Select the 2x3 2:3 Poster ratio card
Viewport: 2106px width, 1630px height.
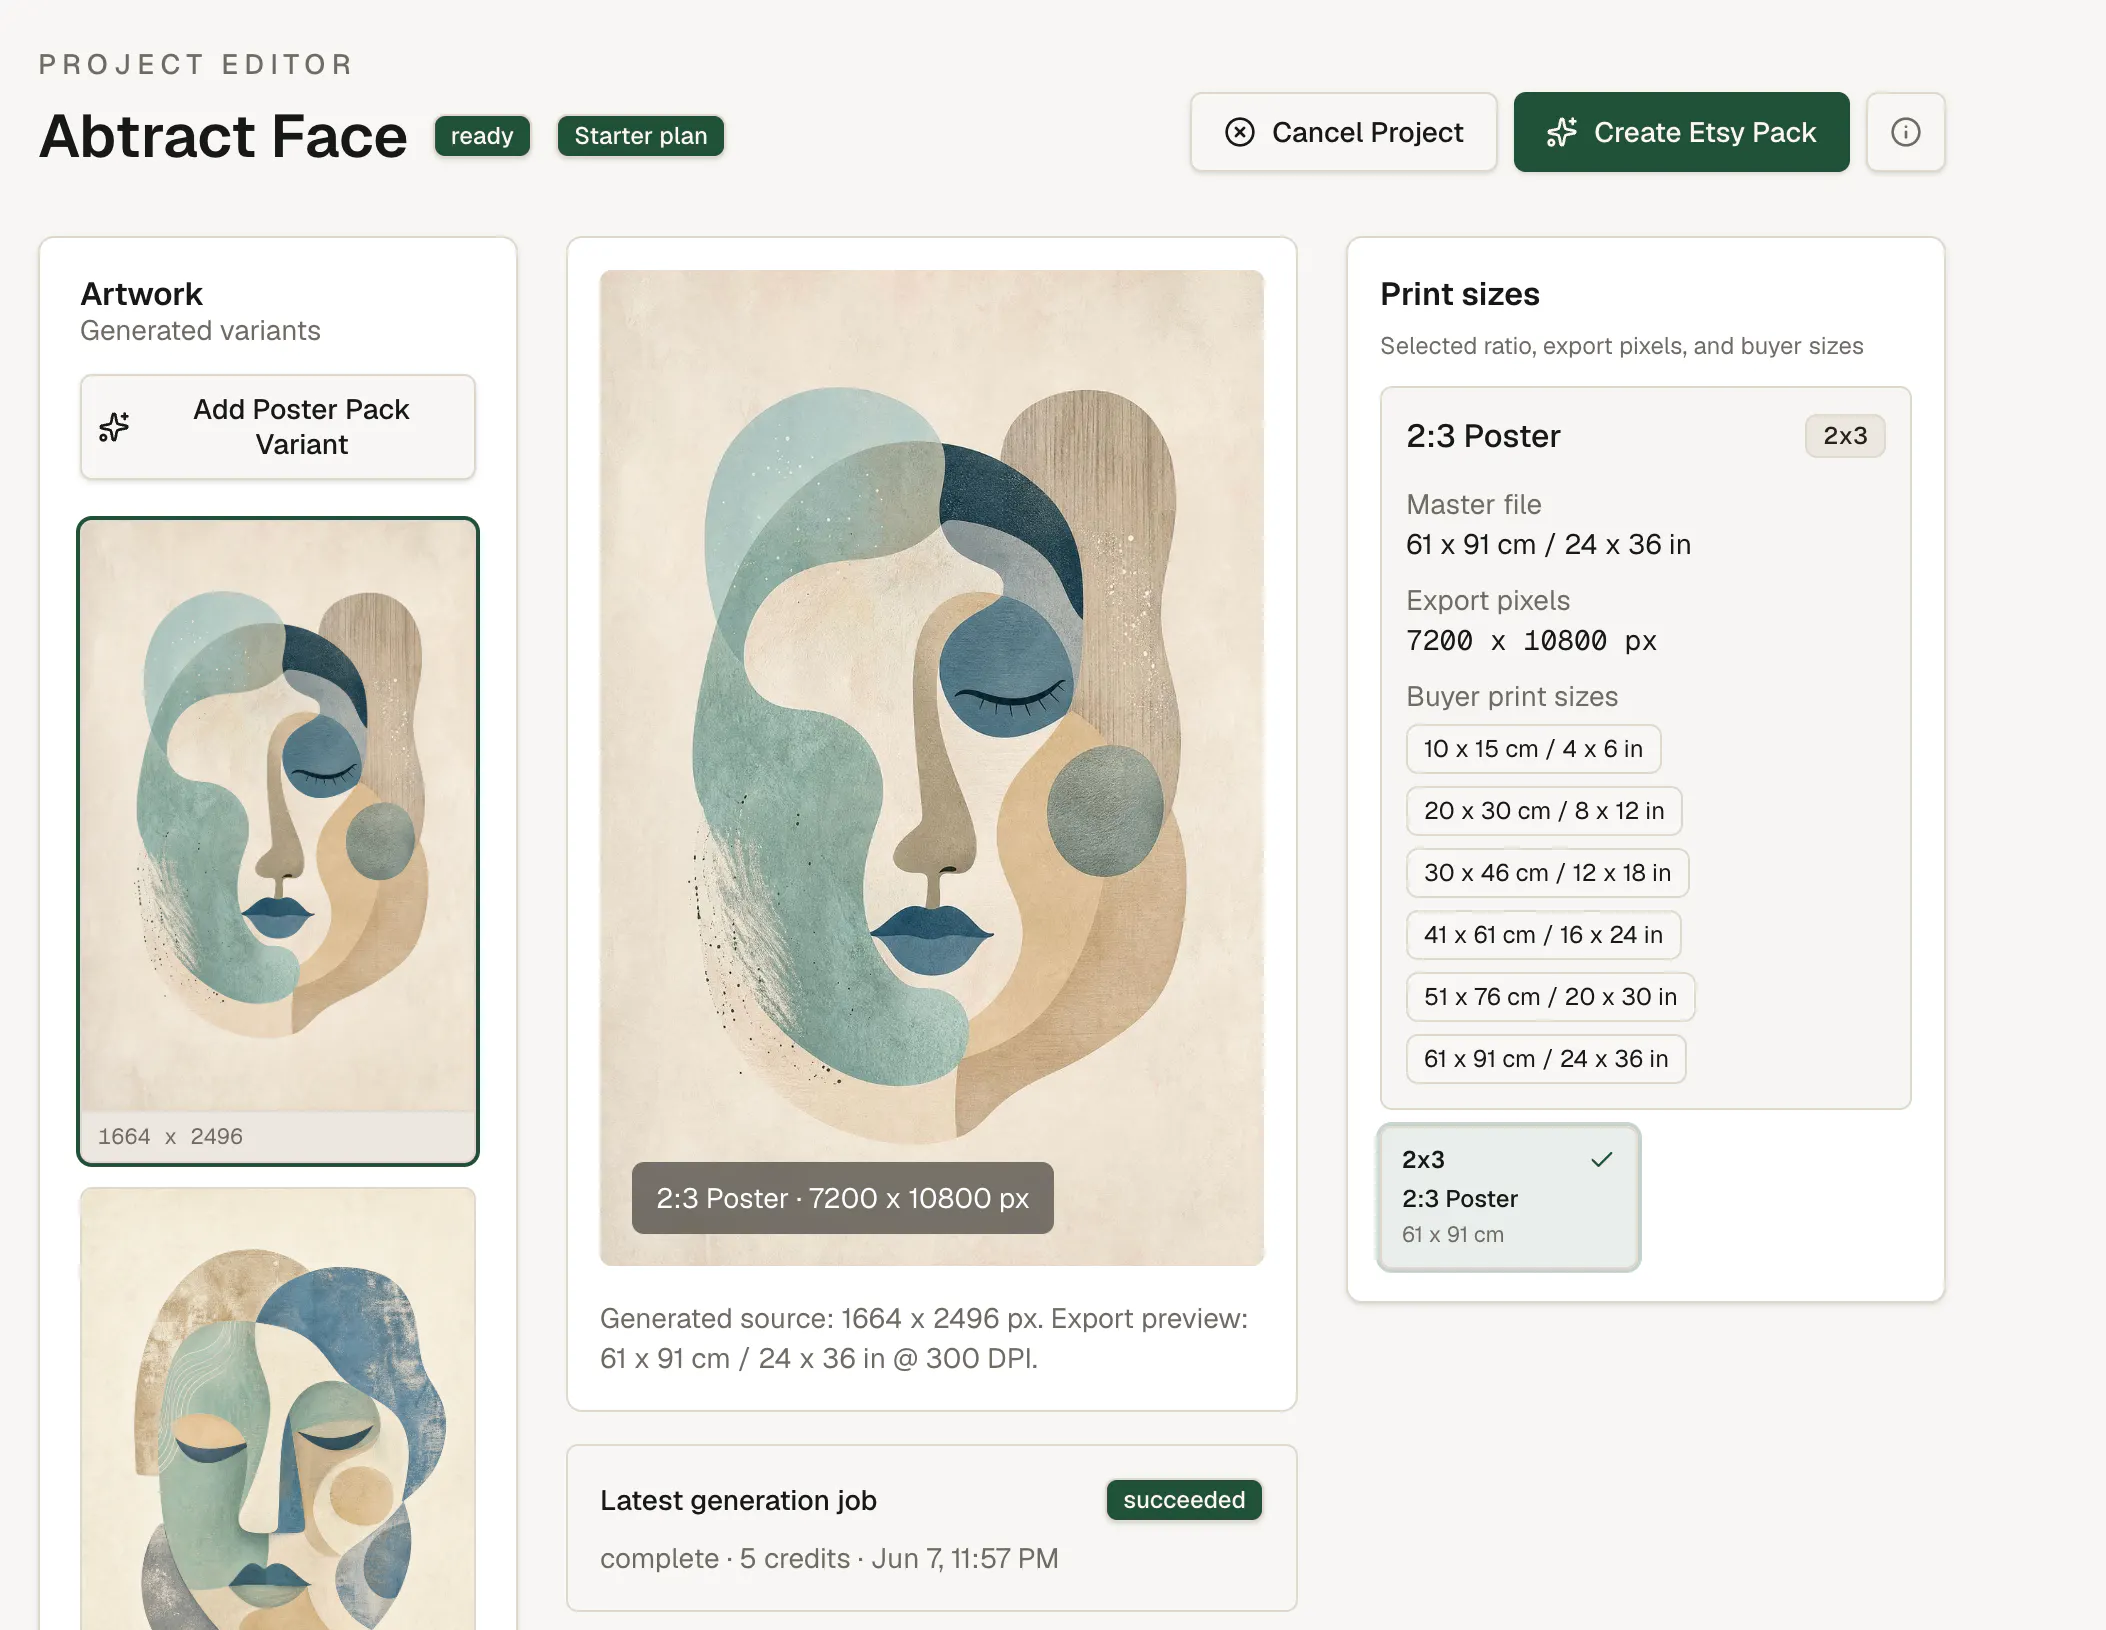pos(1508,1197)
